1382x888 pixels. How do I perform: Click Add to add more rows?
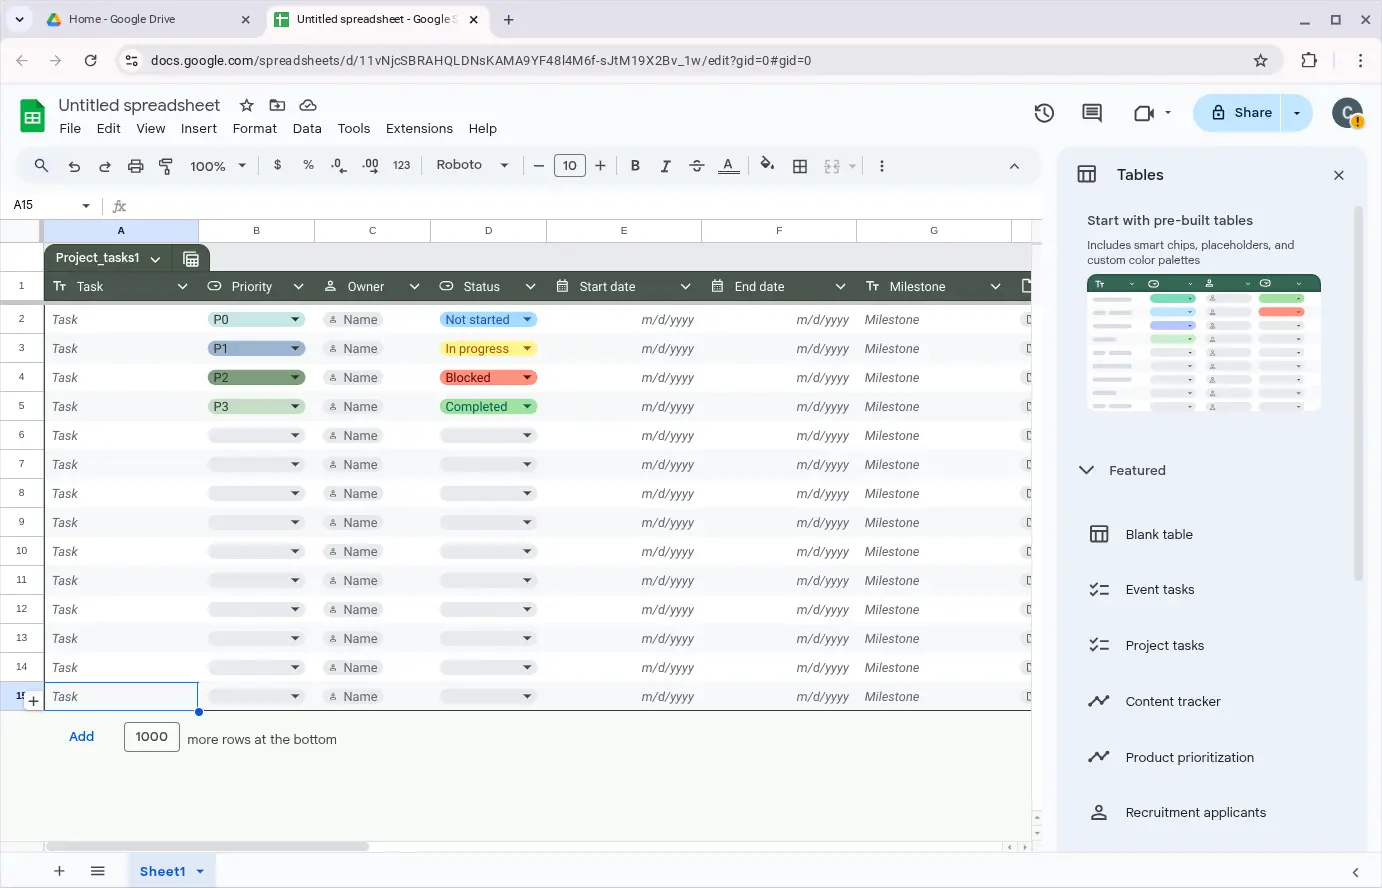pyautogui.click(x=82, y=737)
